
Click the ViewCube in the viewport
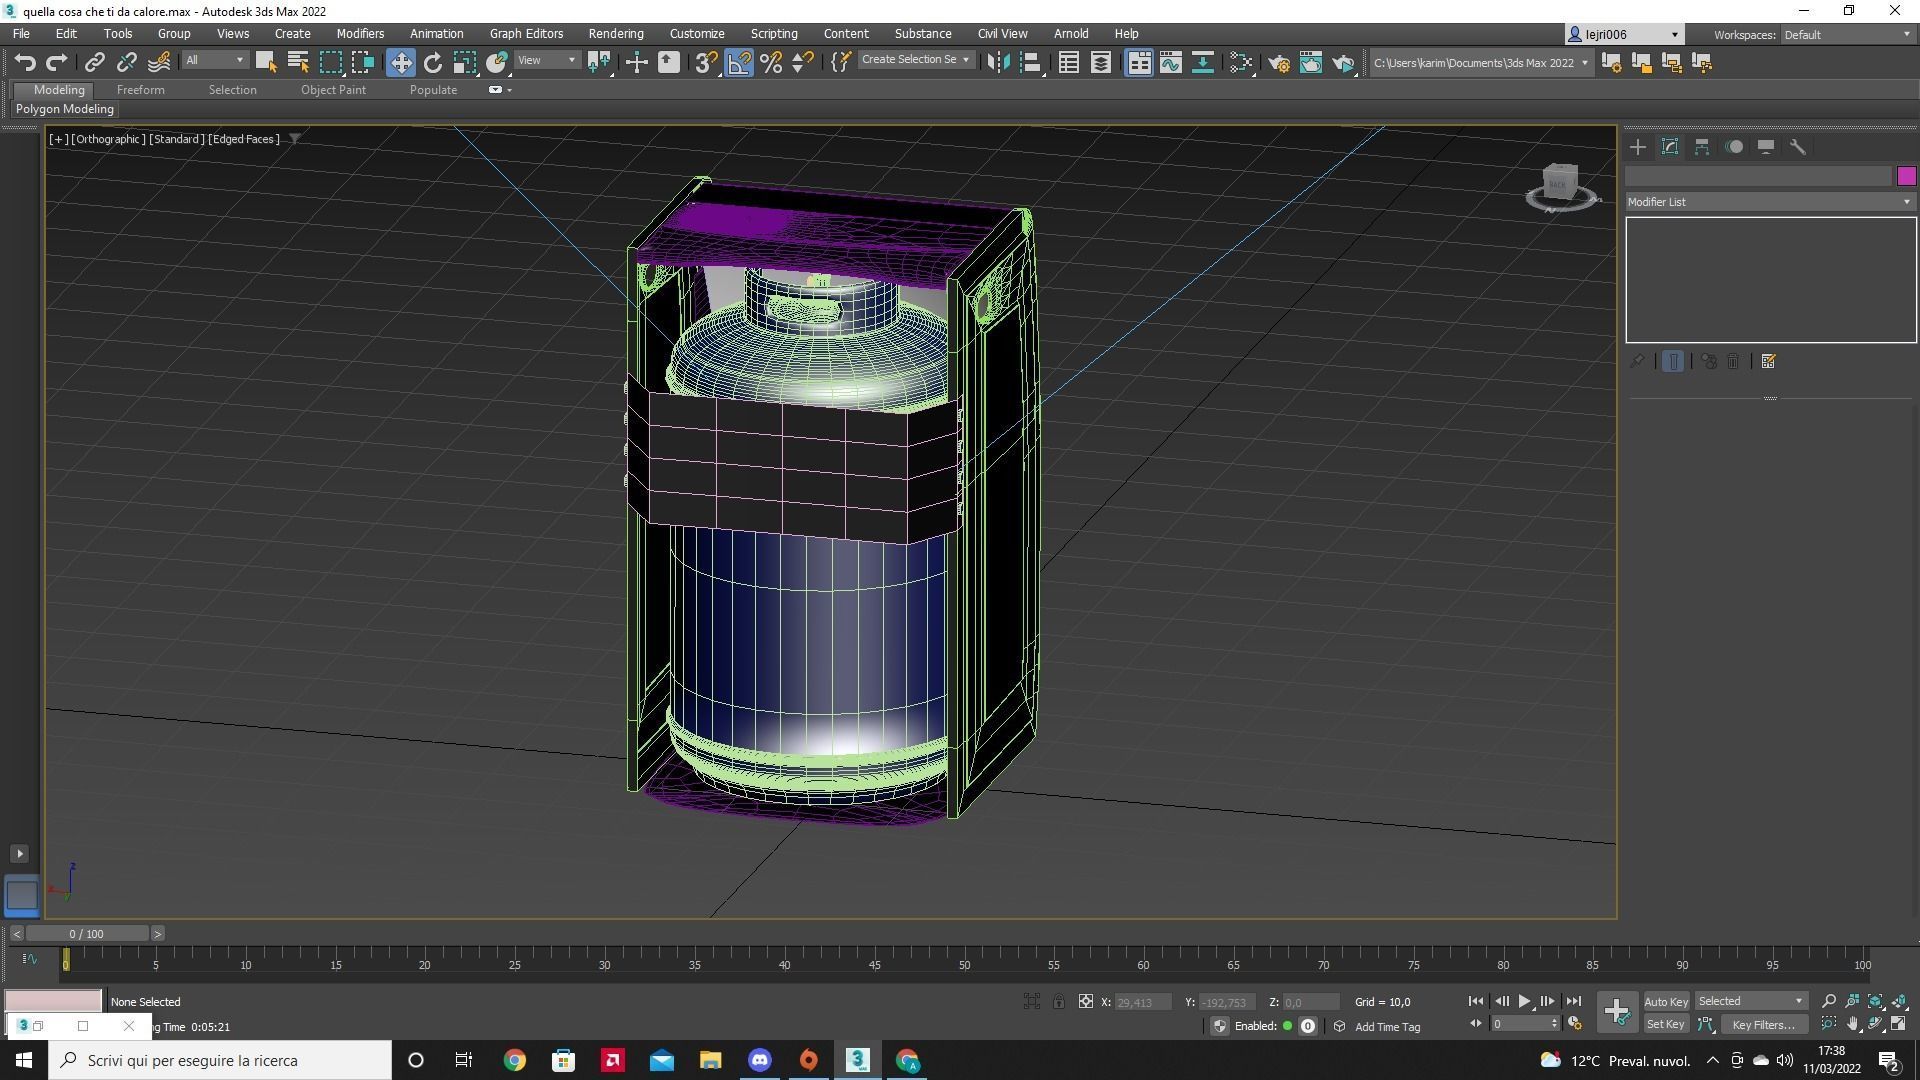[x=1560, y=185]
